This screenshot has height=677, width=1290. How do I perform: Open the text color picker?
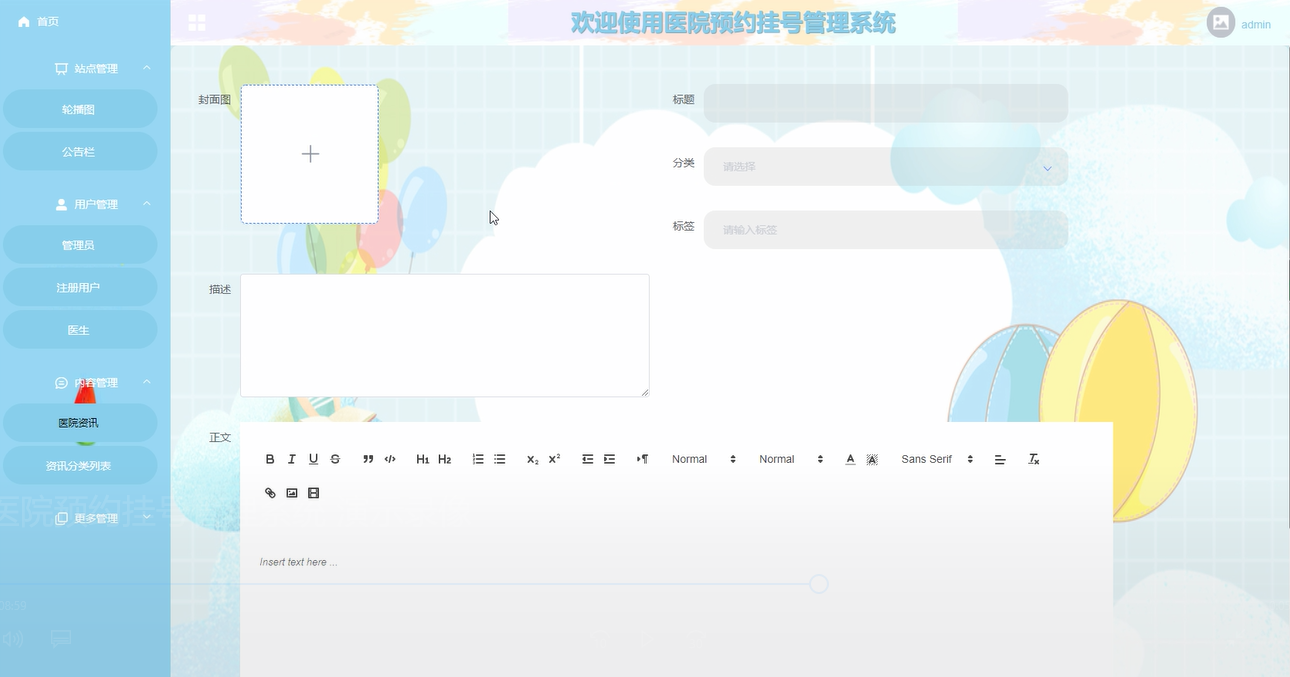[850, 459]
